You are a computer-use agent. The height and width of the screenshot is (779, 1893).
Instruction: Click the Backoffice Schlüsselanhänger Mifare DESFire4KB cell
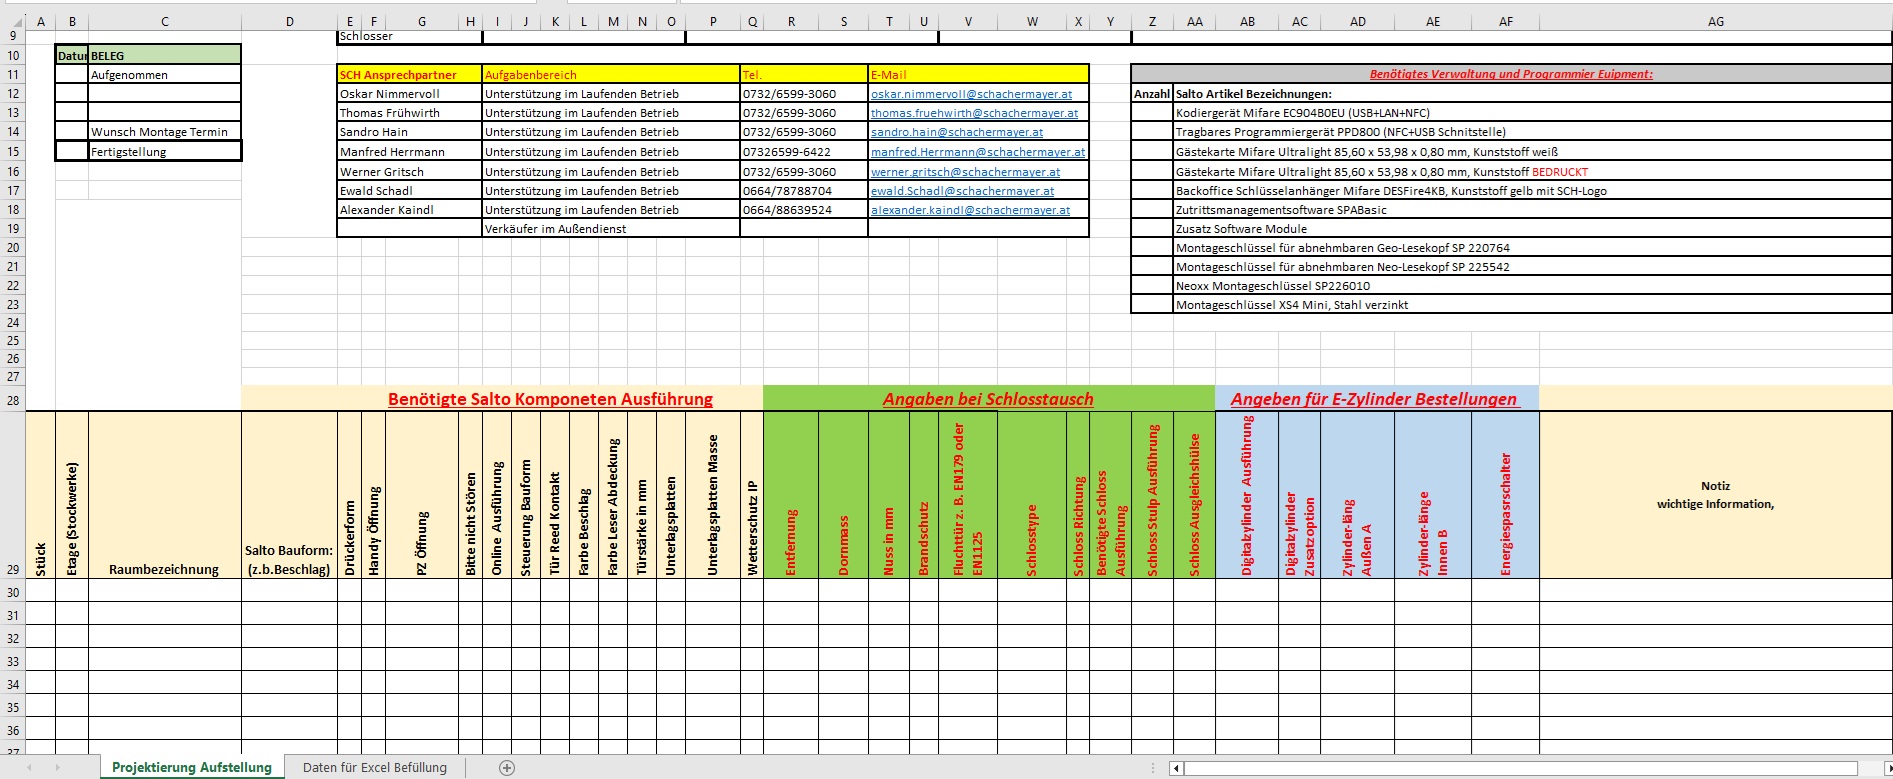1532,191
